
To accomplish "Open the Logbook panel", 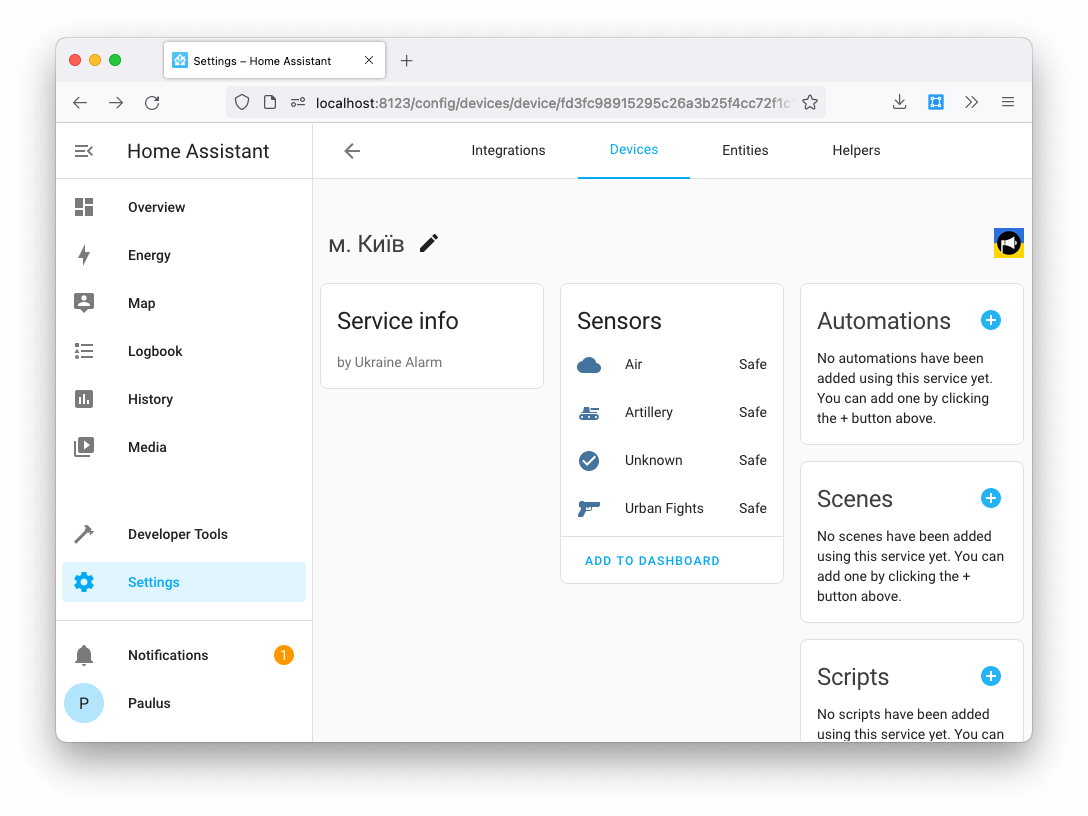I will 155,351.
